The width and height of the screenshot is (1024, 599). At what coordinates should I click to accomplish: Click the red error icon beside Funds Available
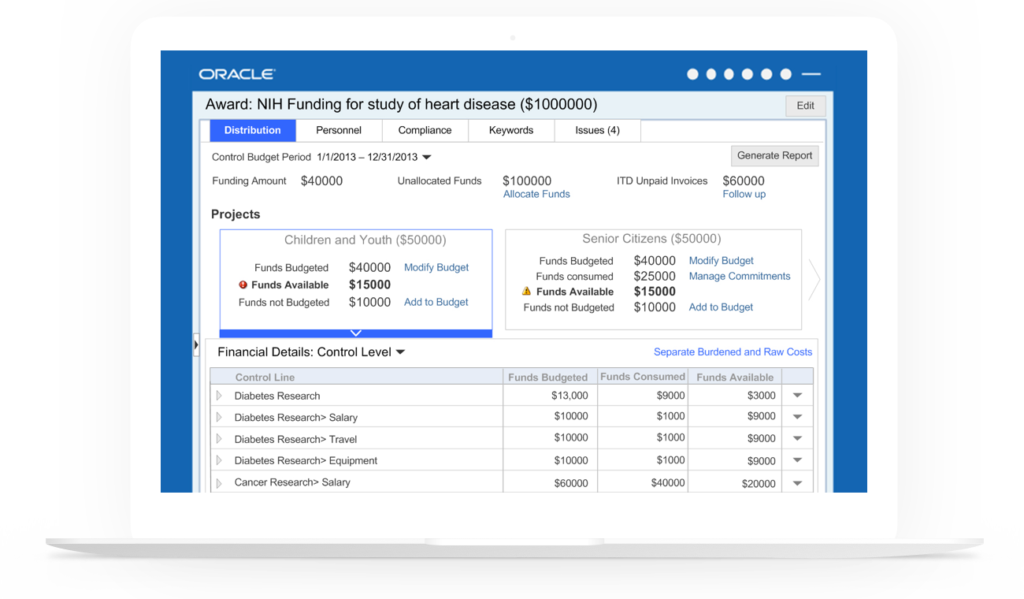click(x=243, y=285)
